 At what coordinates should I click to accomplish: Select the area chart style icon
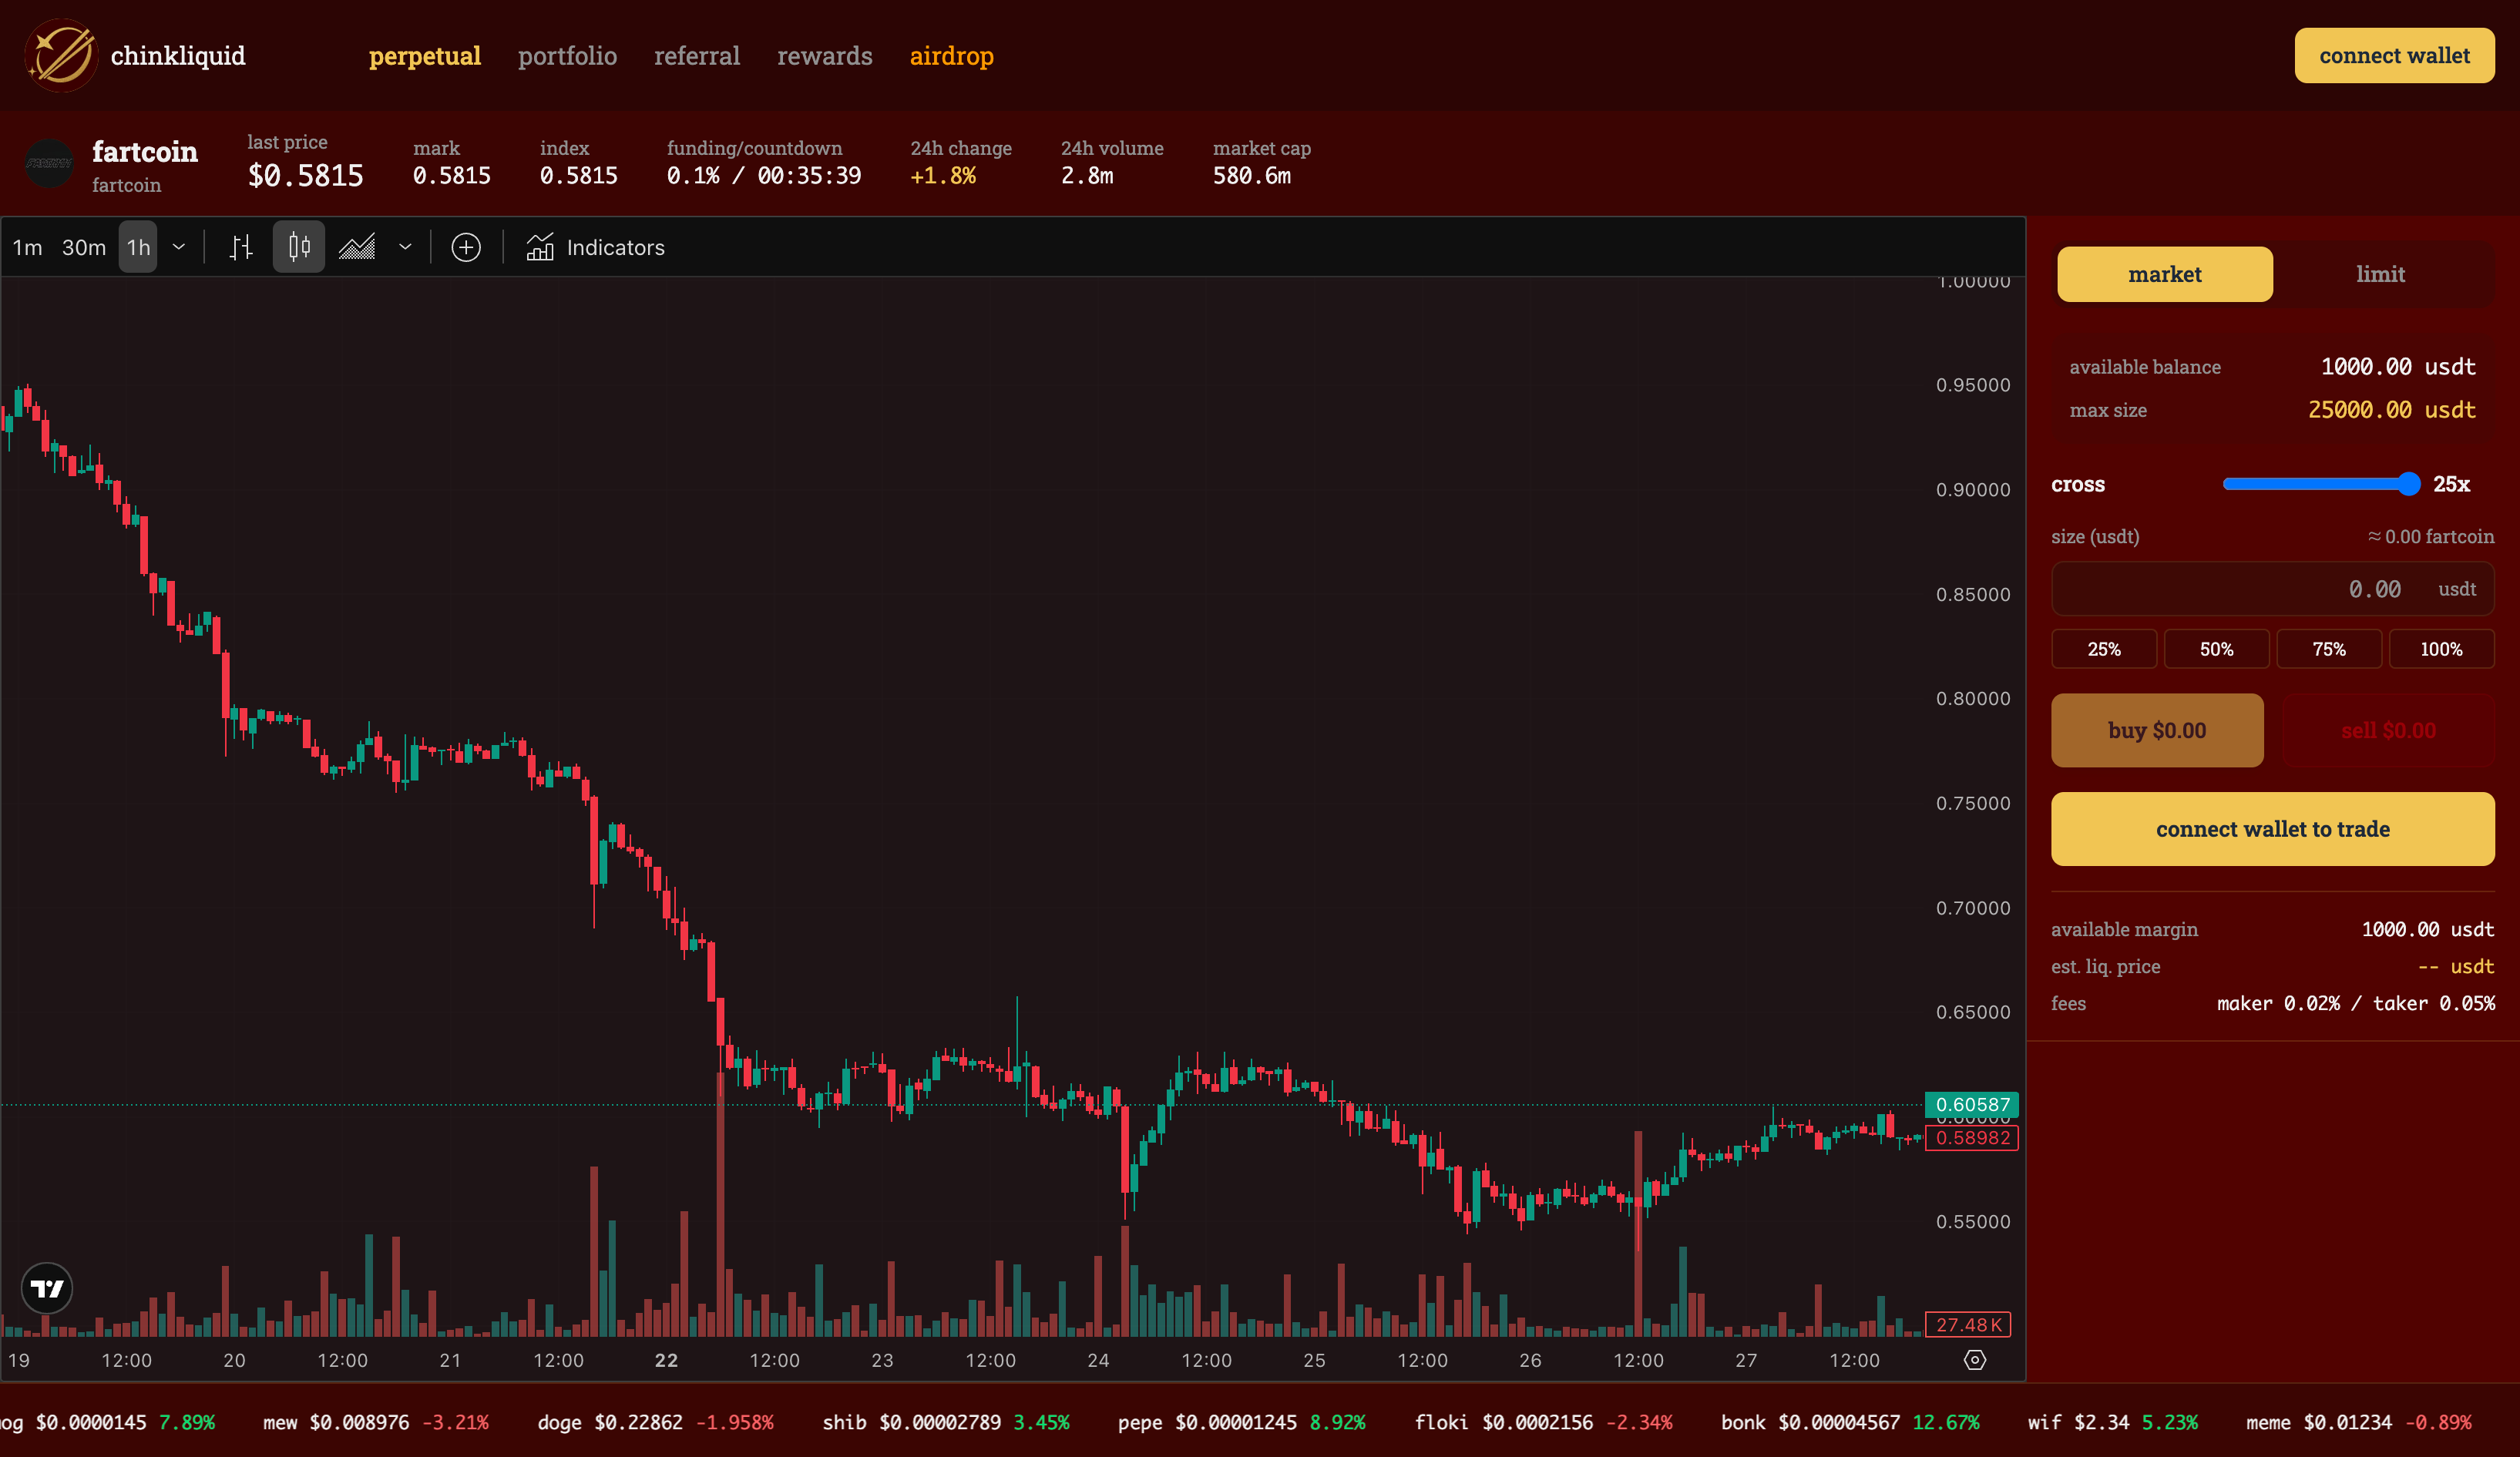point(357,247)
